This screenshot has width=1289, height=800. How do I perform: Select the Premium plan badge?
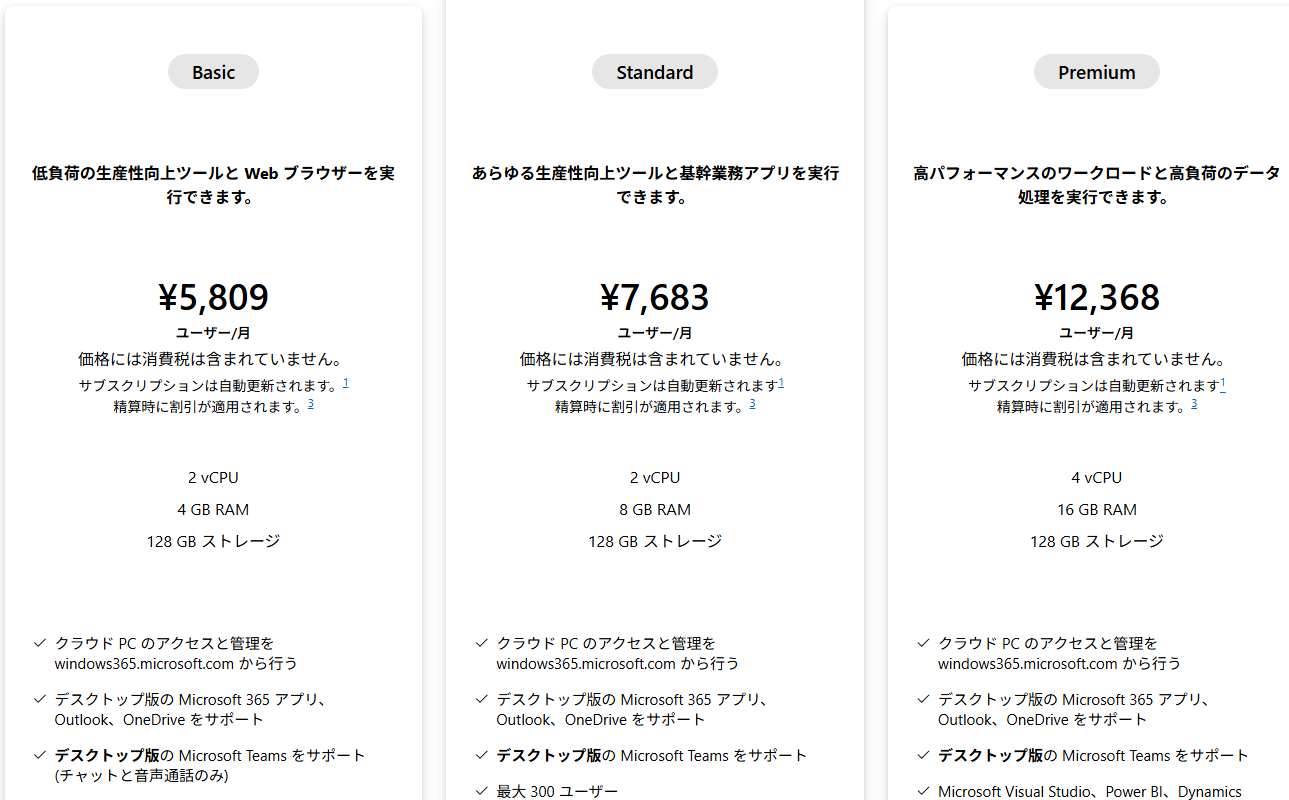point(1097,72)
